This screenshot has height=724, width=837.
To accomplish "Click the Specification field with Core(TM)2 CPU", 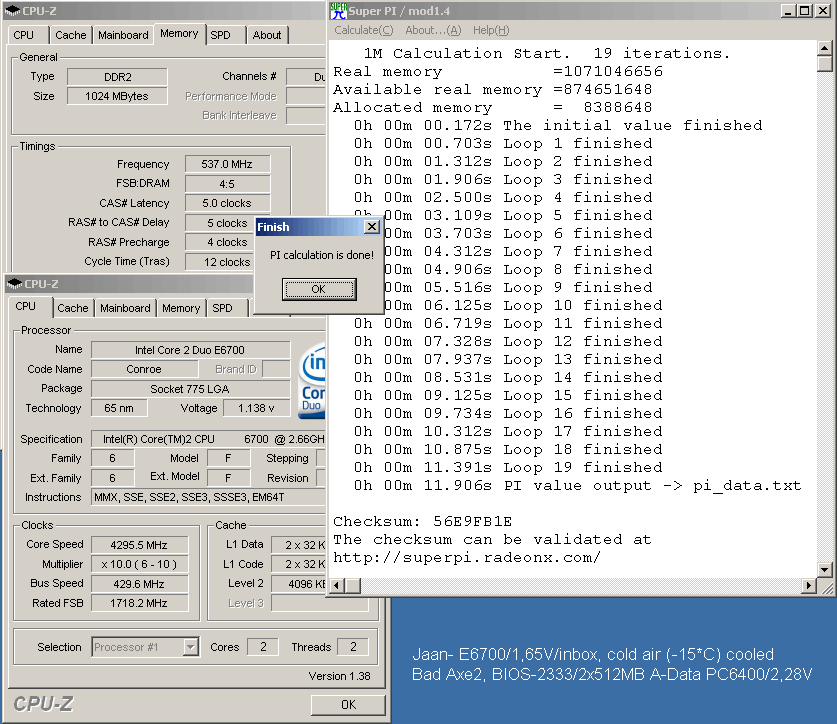I will click(x=208, y=439).
